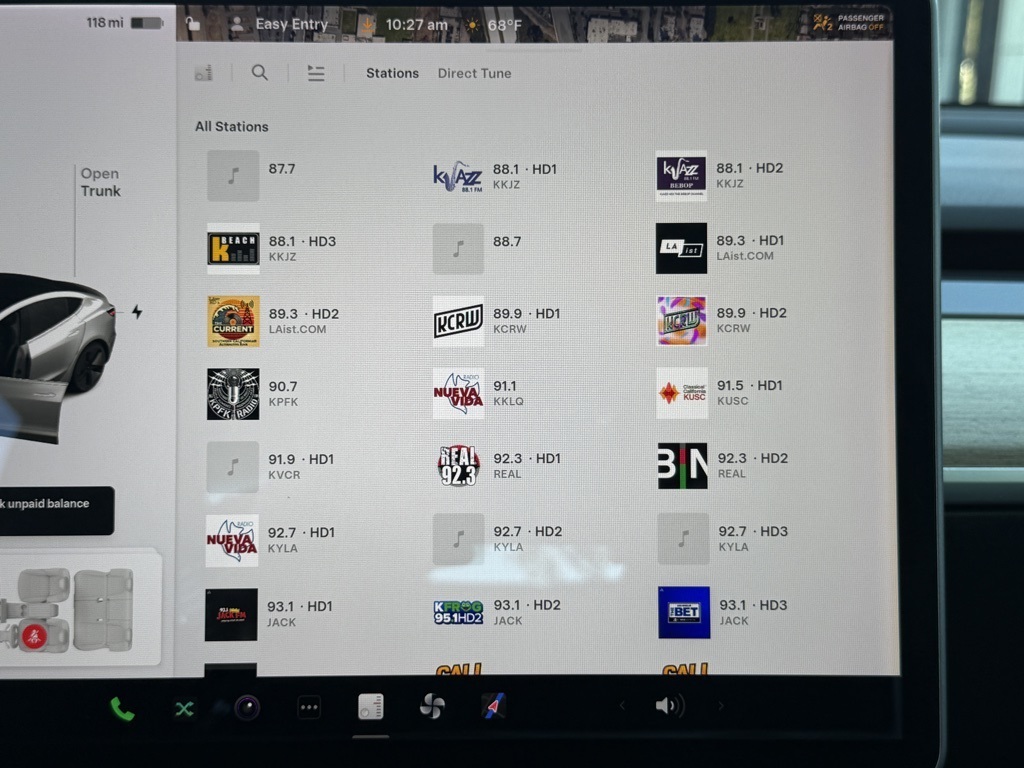The height and width of the screenshot is (768, 1024).
Task: Open the playback queue list icon
Action: [316, 73]
